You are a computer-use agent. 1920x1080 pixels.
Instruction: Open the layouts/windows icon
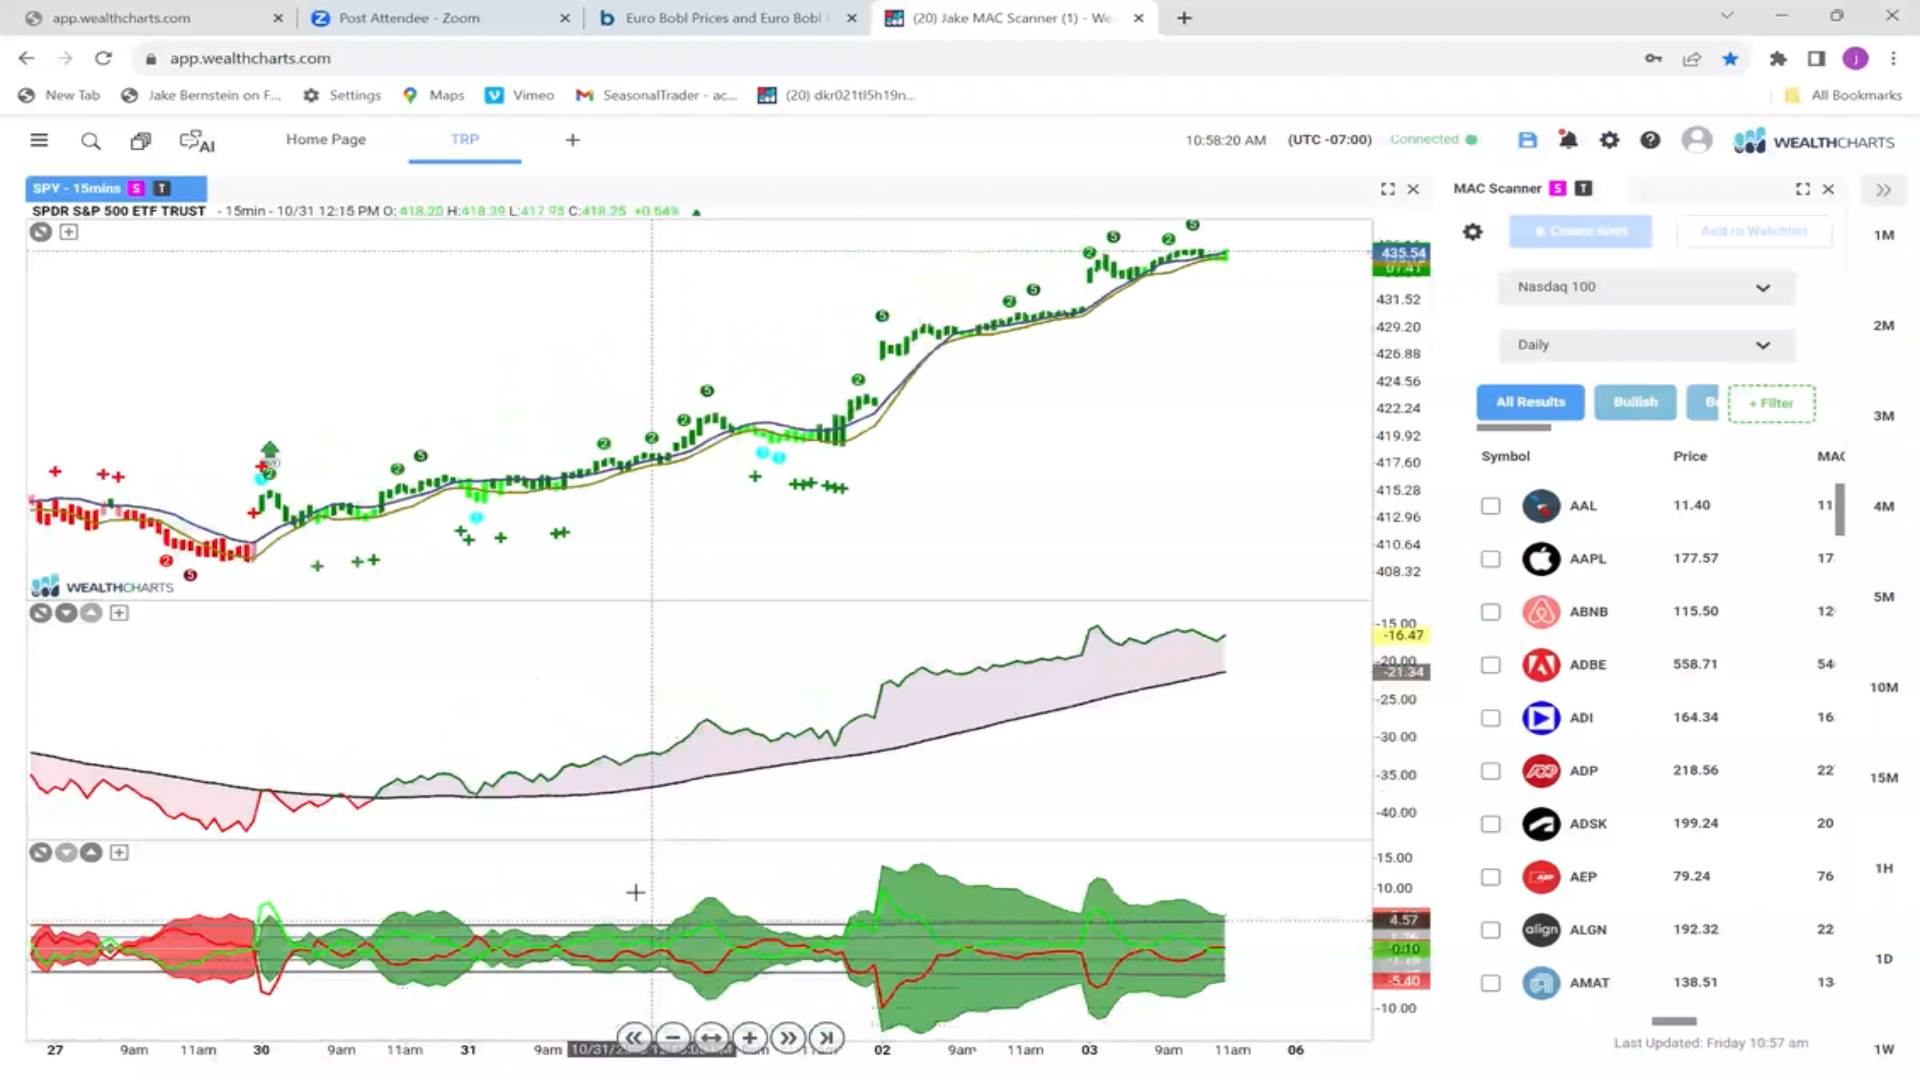click(141, 141)
